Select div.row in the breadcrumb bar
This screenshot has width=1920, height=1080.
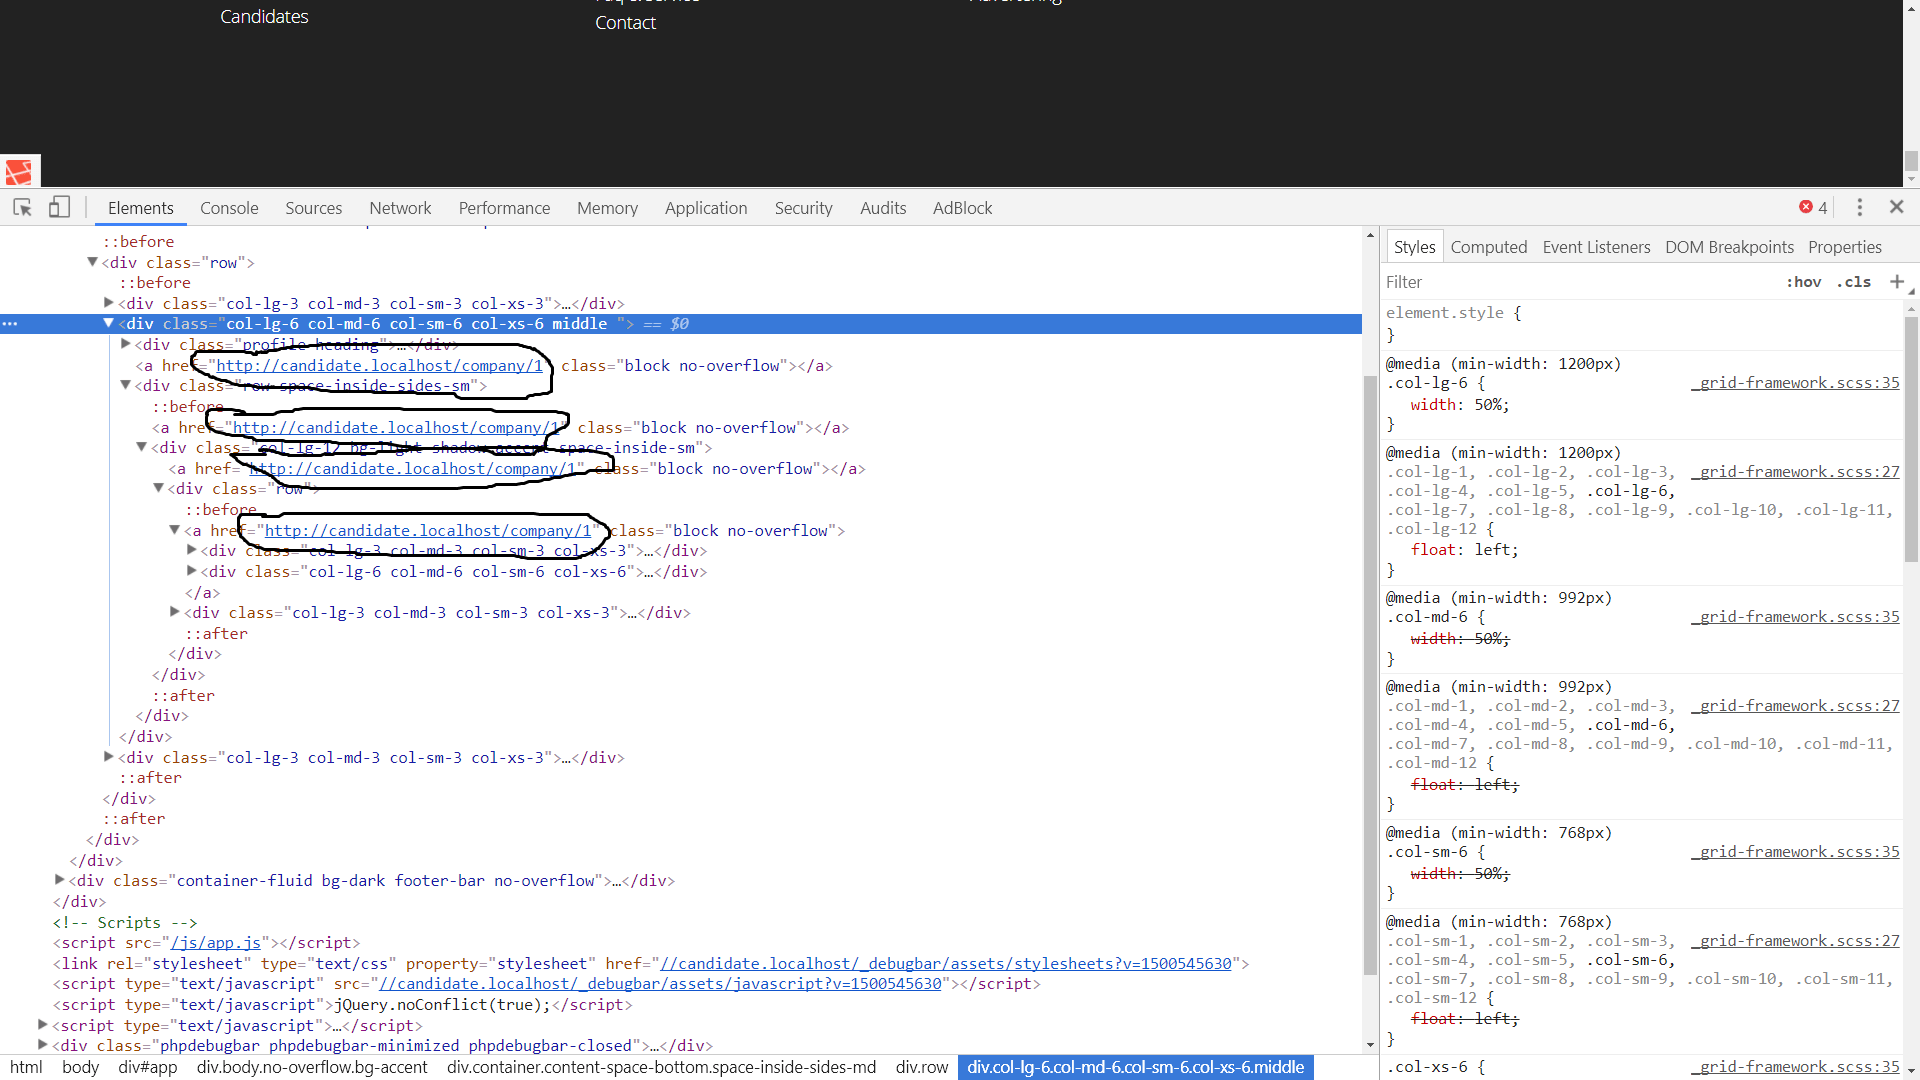point(921,1067)
